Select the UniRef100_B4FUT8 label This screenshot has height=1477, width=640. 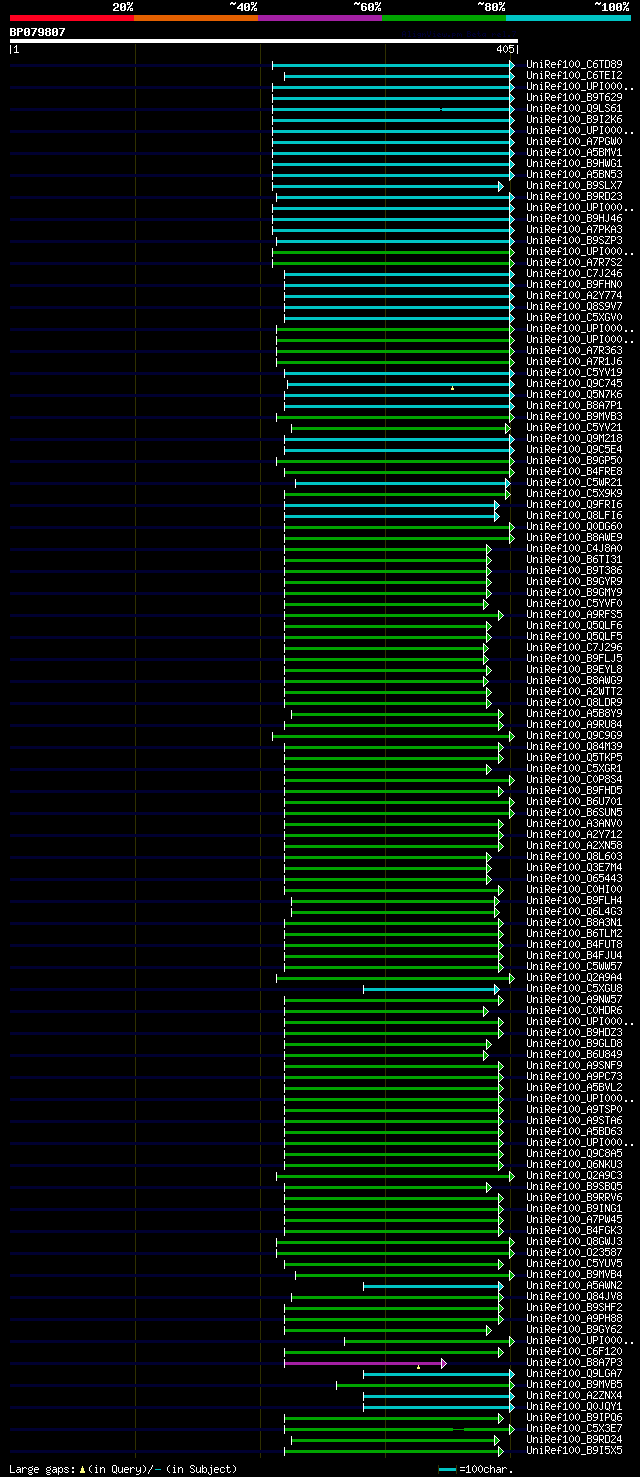pyautogui.click(x=573, y=944)
